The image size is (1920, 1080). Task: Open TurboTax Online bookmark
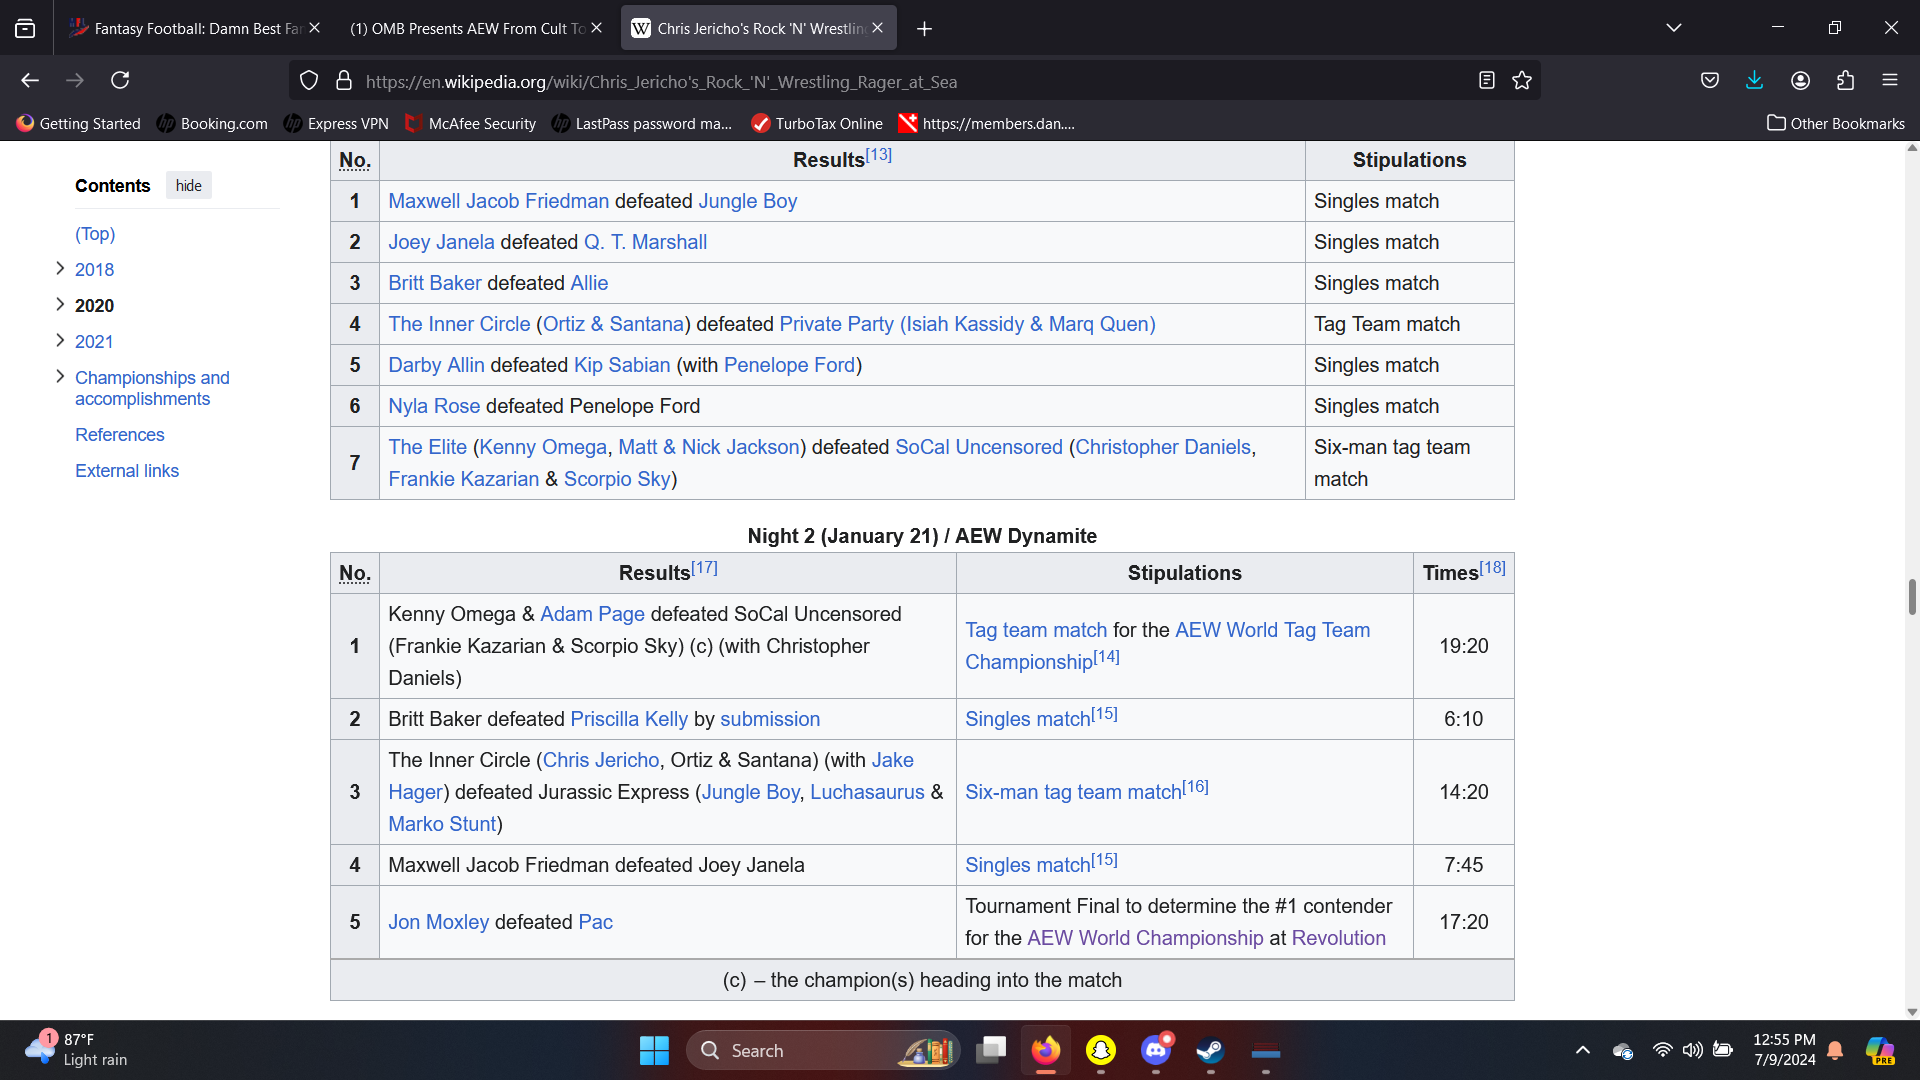pyautogui.click(x=817, y=123)
